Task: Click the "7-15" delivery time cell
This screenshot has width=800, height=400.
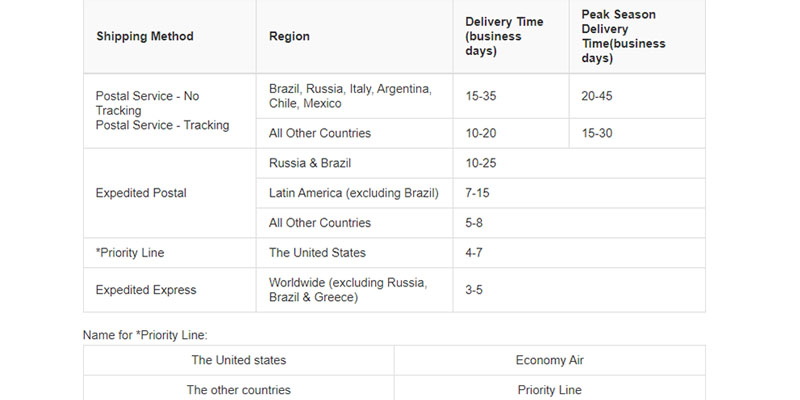Action: (480, 192)
